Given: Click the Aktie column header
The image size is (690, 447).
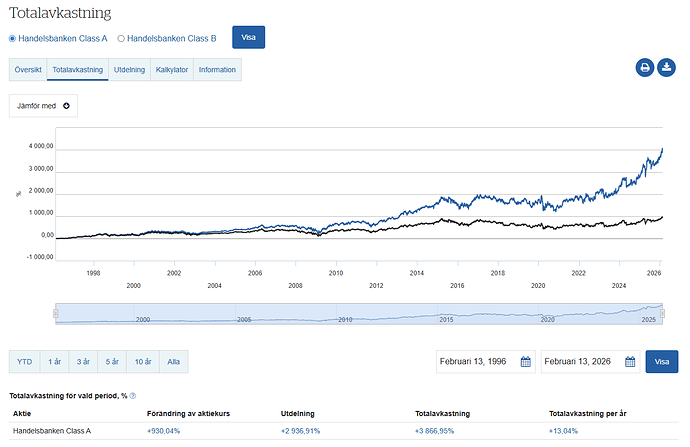Looking at the screenshot, I should 22,414.
